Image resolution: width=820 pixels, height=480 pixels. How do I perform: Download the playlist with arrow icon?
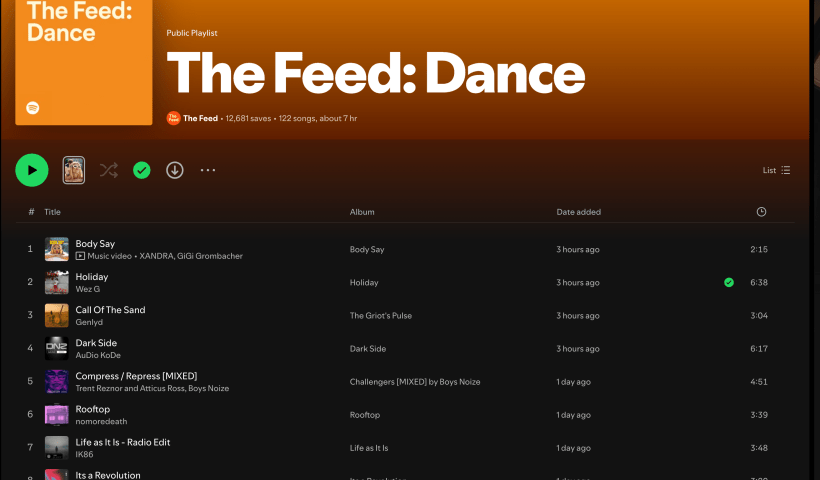175,170
